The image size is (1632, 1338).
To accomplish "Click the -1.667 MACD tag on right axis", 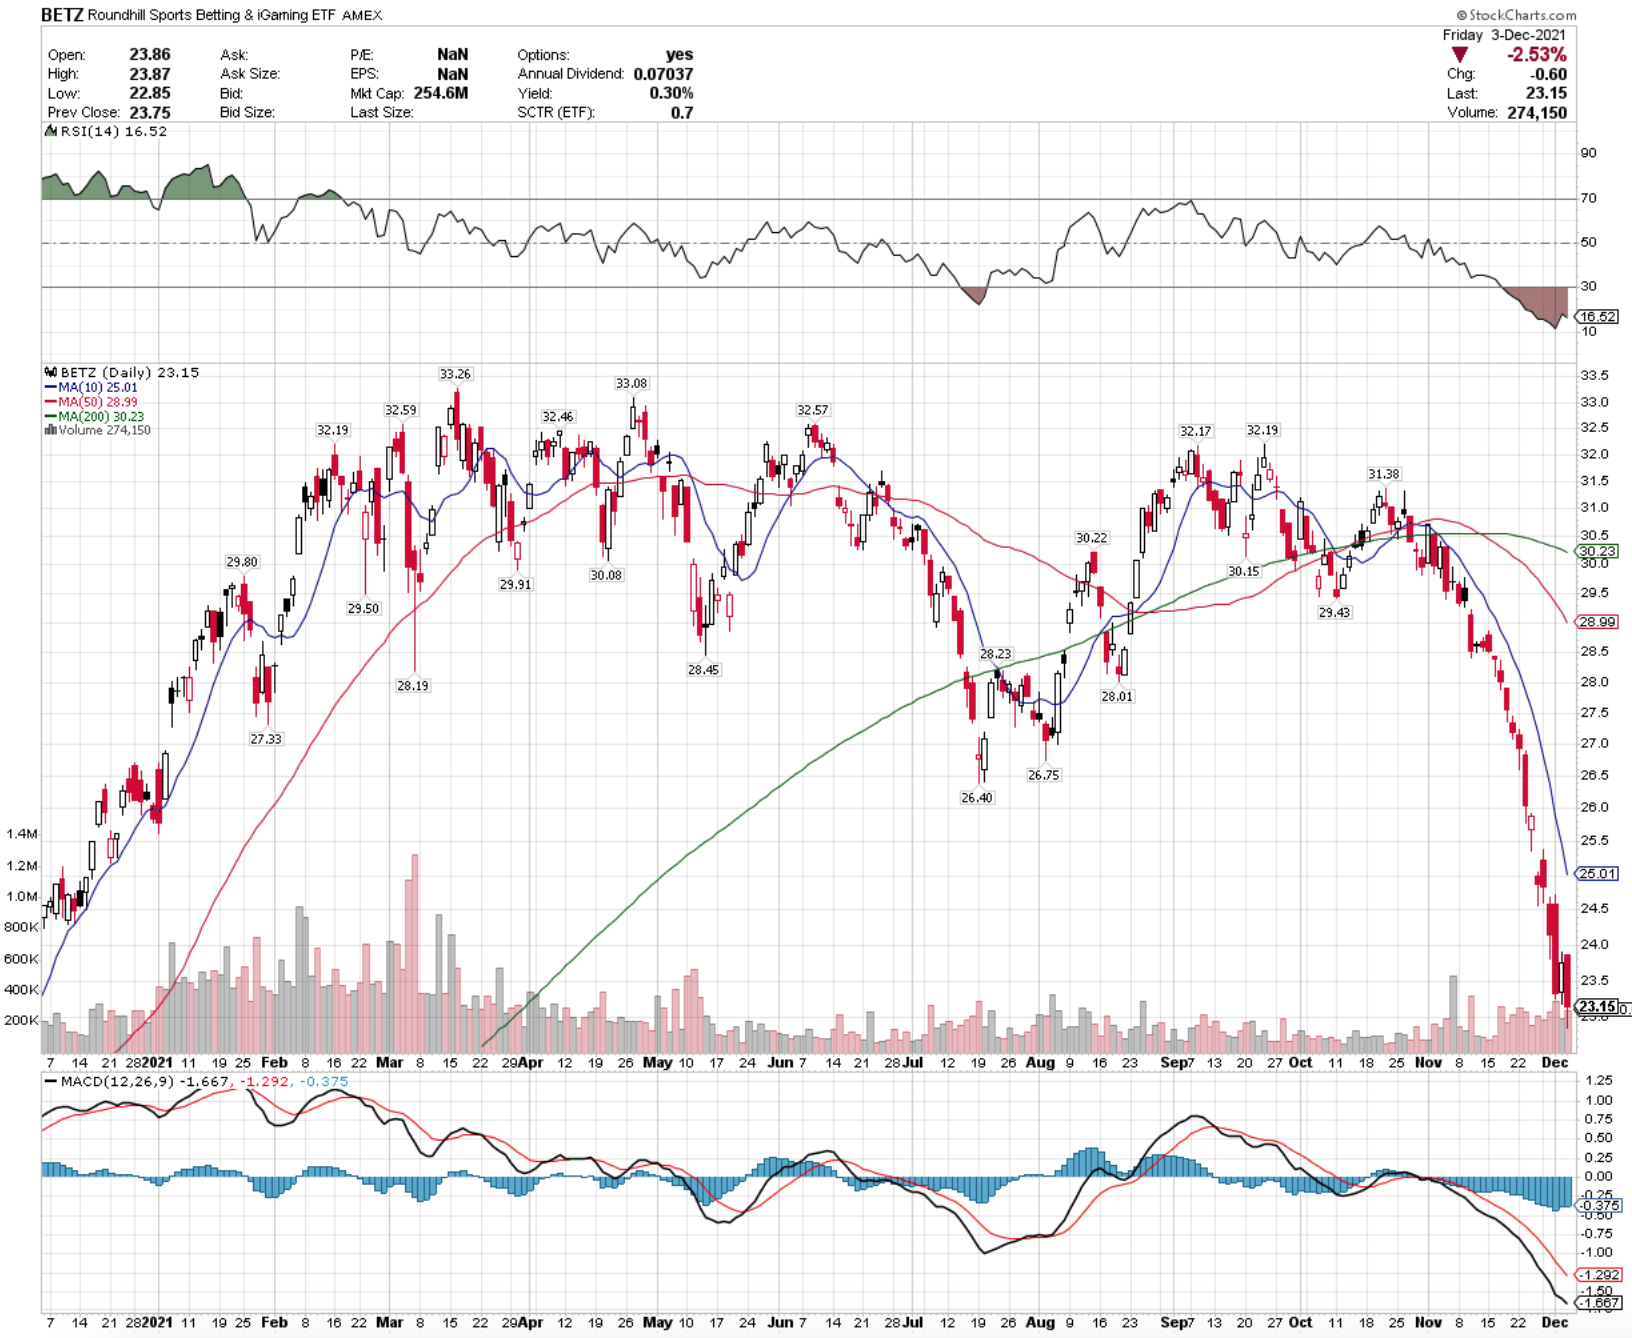I will click(1599, 1303).
